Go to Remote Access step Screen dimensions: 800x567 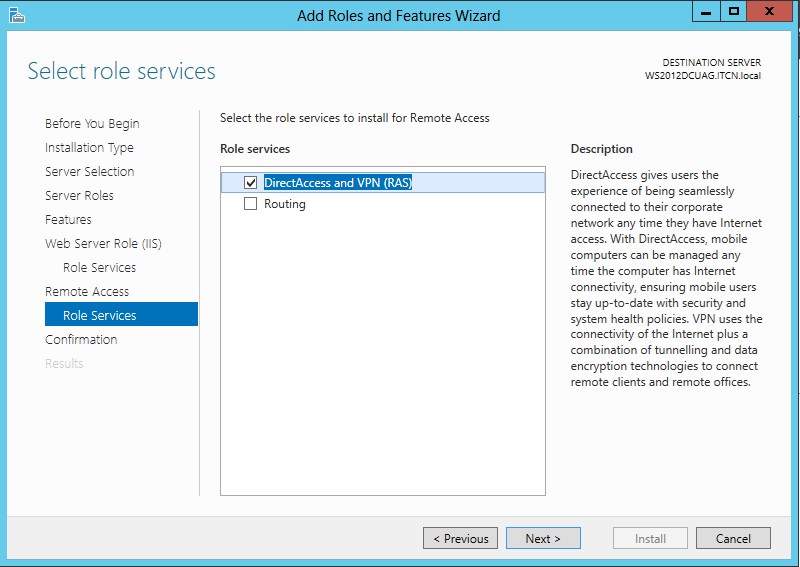87,292
